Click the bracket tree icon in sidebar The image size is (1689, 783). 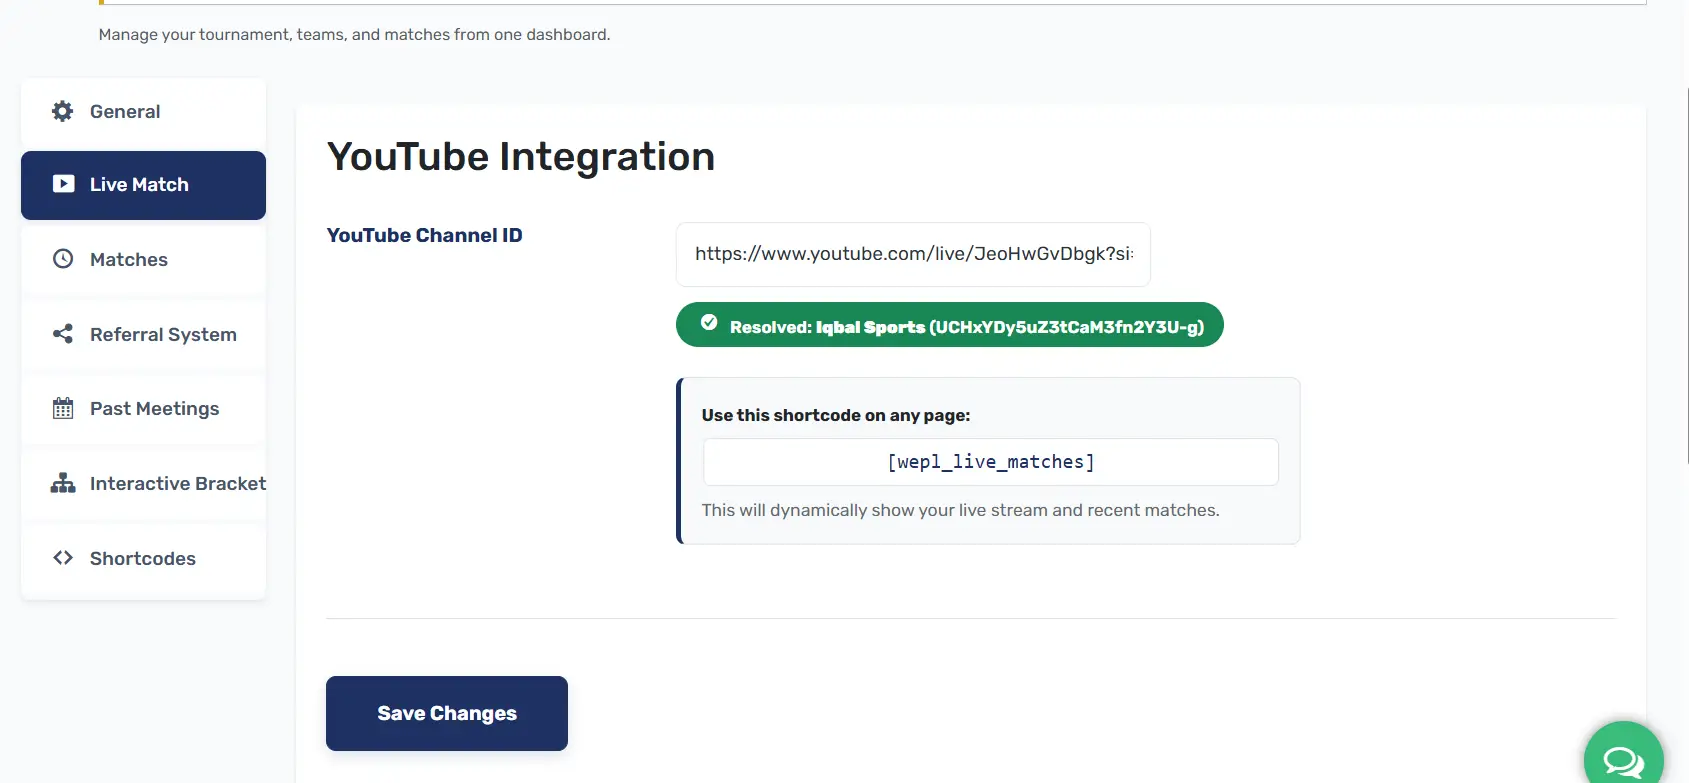(x=63, y=483)
